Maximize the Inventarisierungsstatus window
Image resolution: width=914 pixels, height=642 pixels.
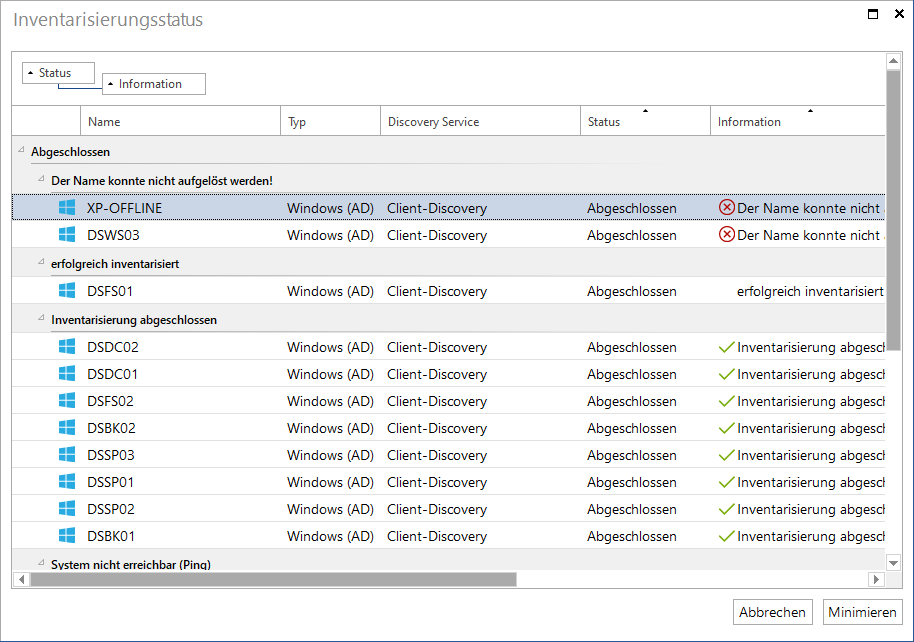(x=873, y=14)
